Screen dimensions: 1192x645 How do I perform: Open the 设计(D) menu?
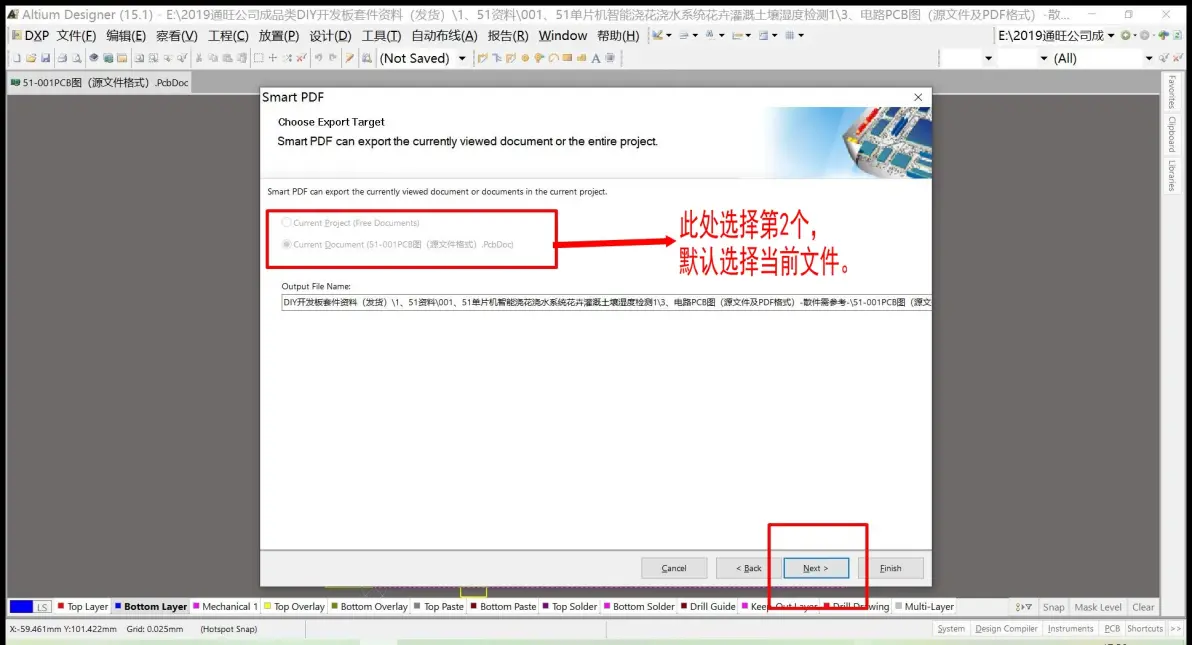[x=330, y=36]
